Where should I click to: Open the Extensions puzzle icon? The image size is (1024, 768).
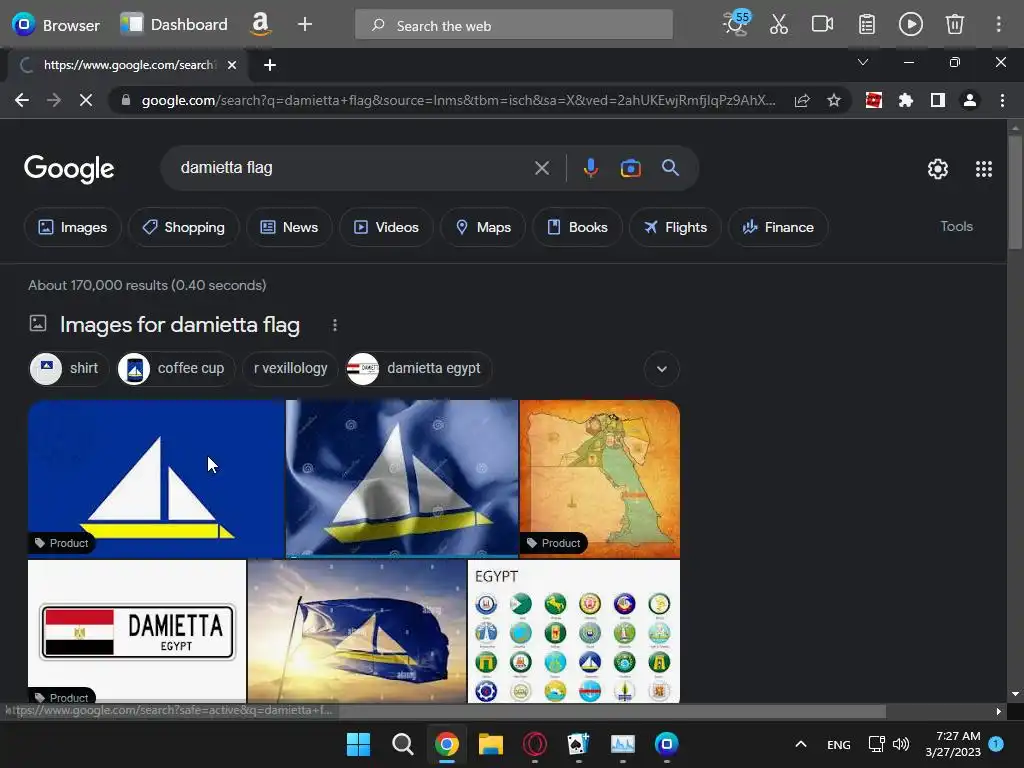[x=905, y=101]
